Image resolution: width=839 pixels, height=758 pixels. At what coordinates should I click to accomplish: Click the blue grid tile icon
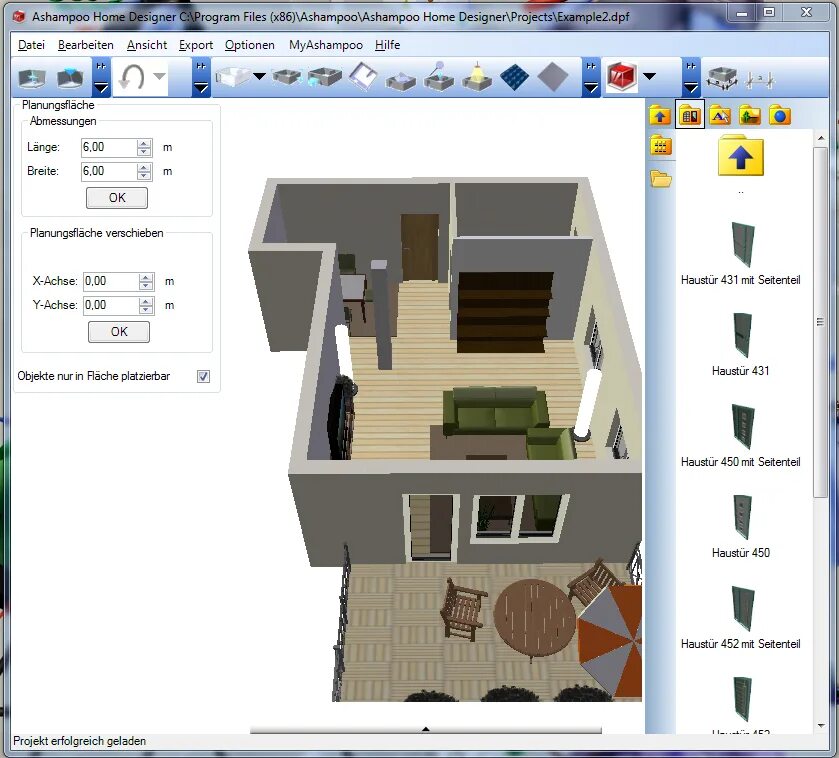[x=514, y=78]
